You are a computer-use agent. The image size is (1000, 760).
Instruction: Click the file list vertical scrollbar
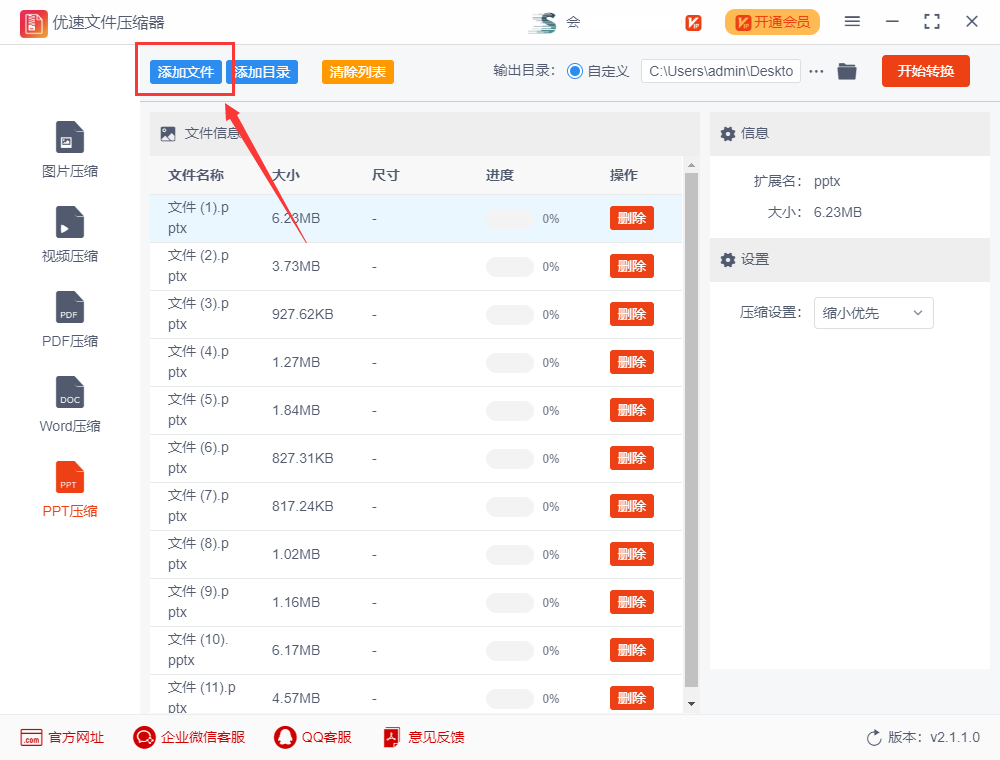691,430
